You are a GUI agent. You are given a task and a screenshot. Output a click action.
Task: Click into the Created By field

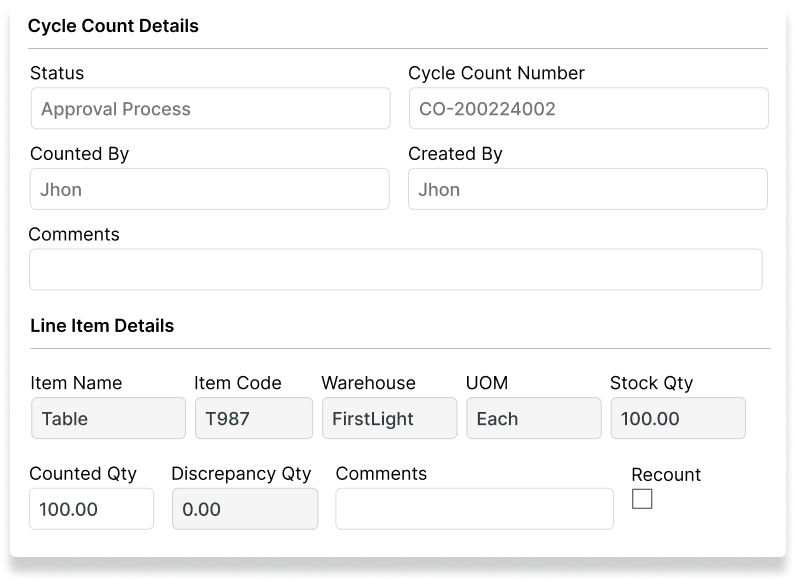588,189
